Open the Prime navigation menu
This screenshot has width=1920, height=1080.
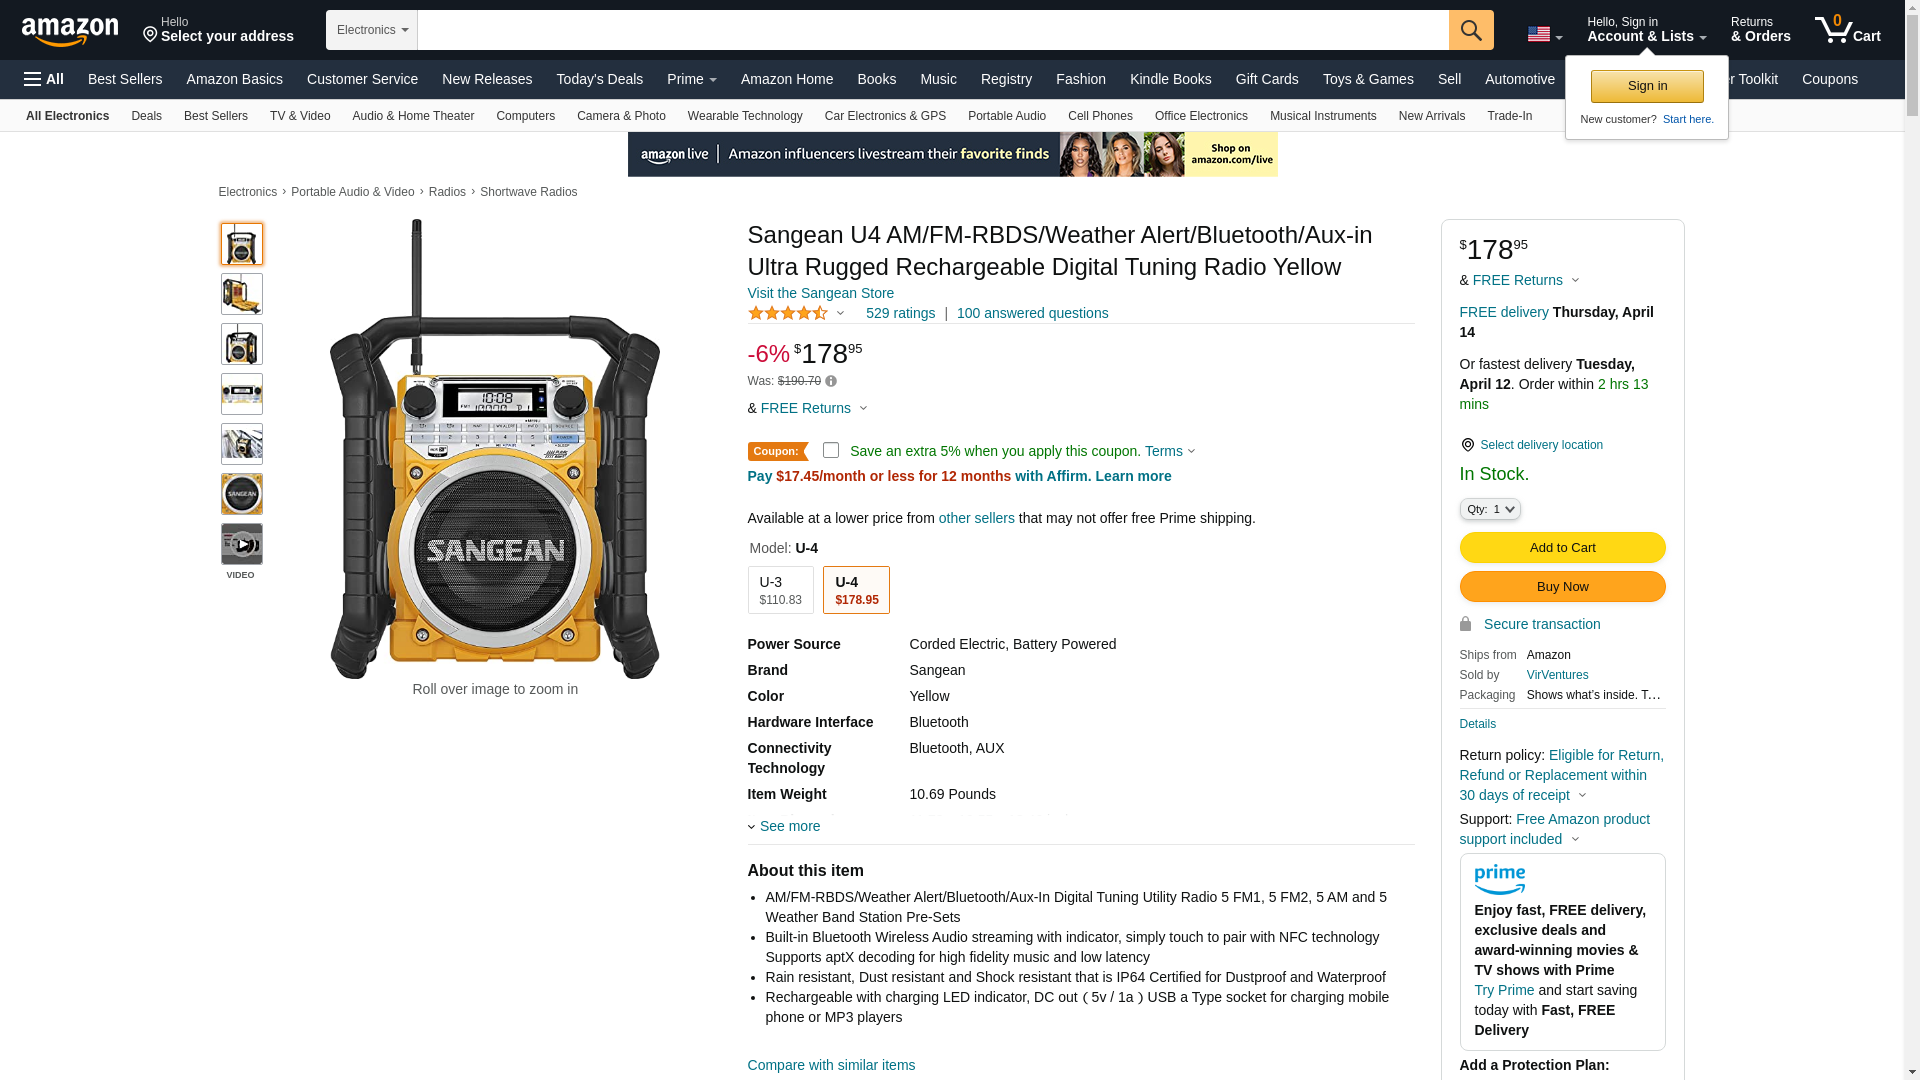[692, 79]
